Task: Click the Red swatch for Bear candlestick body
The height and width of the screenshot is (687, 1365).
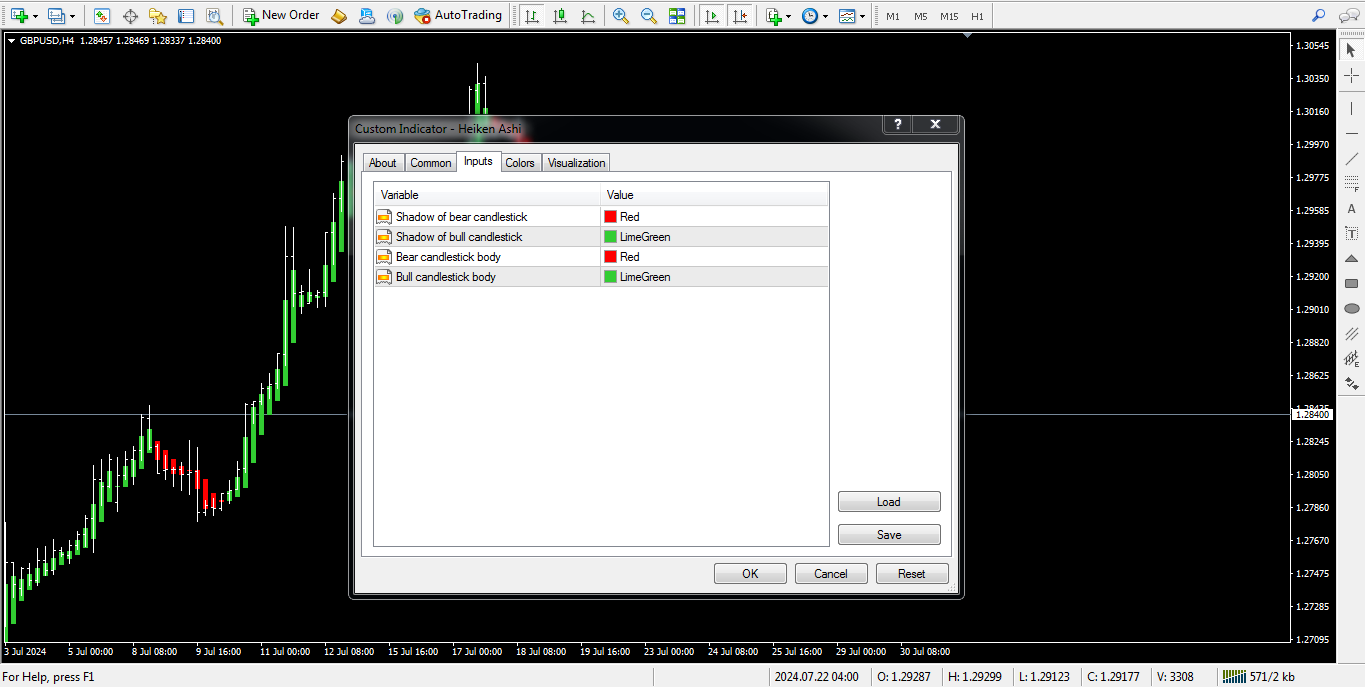Action: (x=610, y=257)
